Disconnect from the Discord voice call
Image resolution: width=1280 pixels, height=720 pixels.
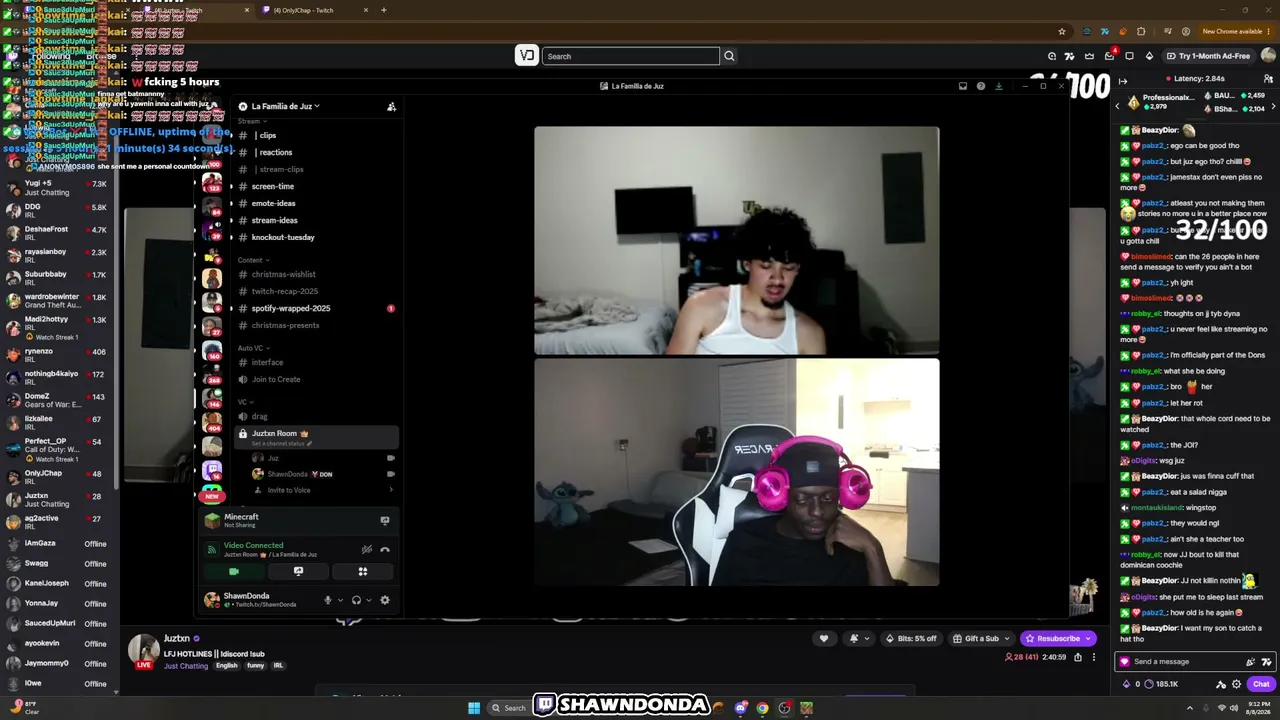tap(385, 549)
